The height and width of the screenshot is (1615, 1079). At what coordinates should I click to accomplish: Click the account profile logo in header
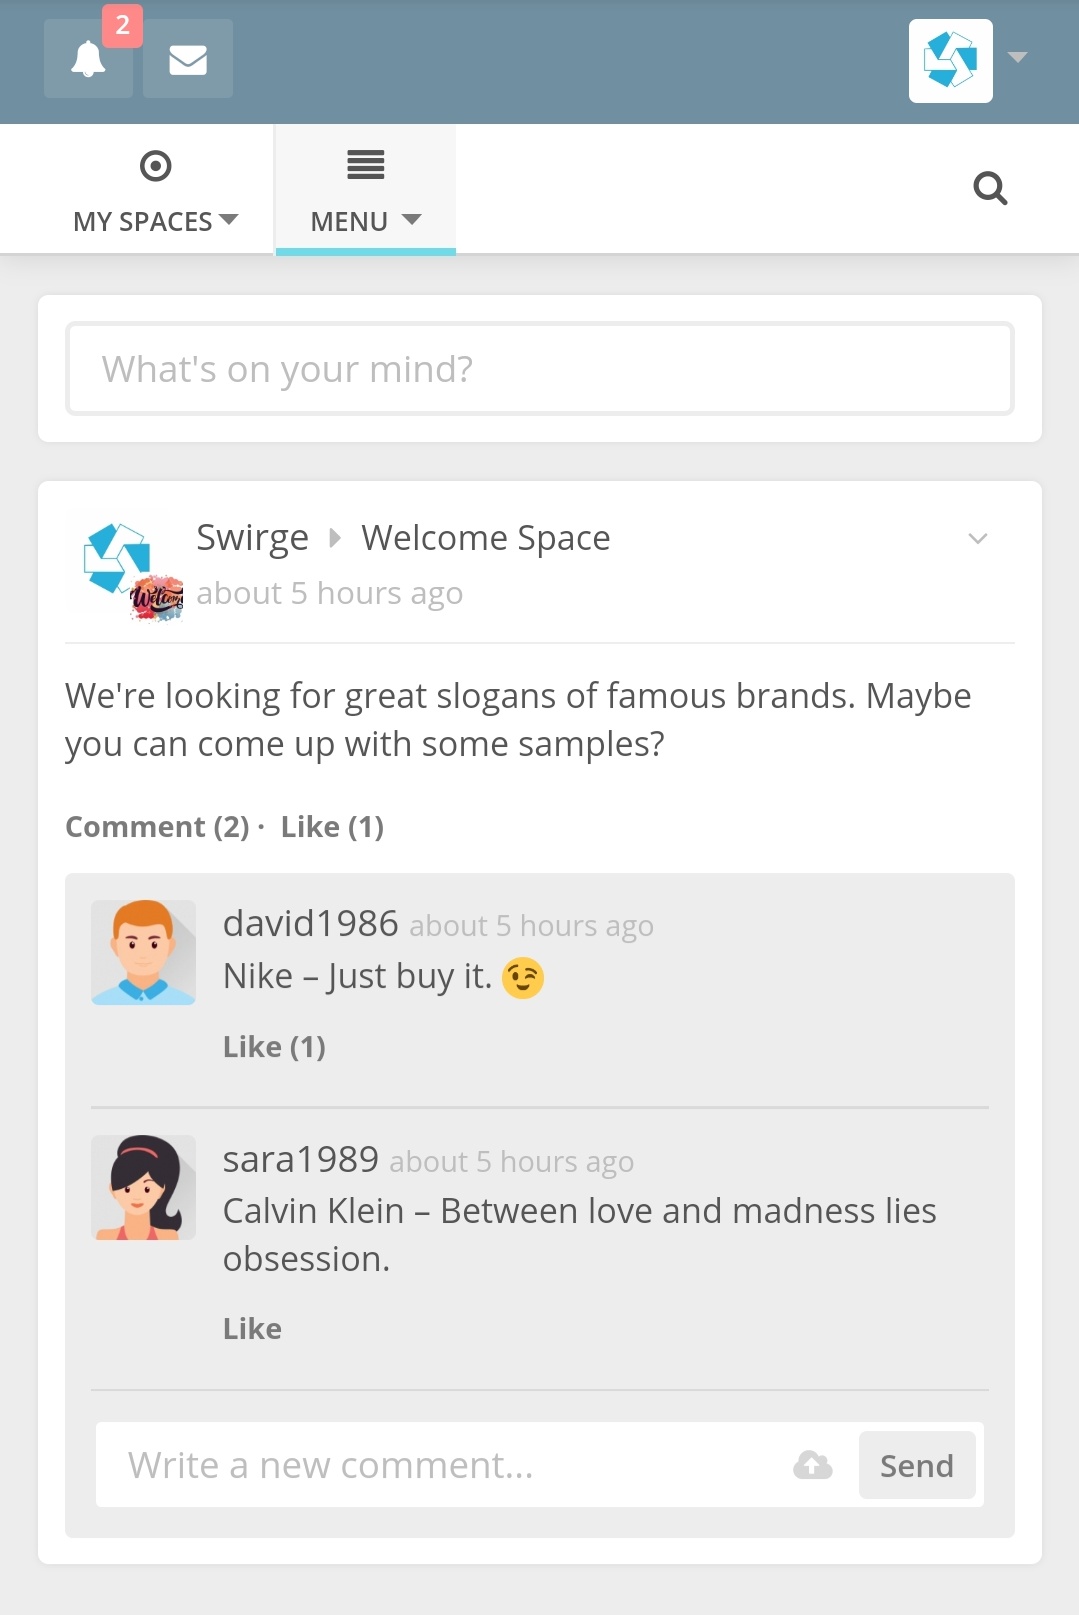pyautogui.click(x=951, y=61)
